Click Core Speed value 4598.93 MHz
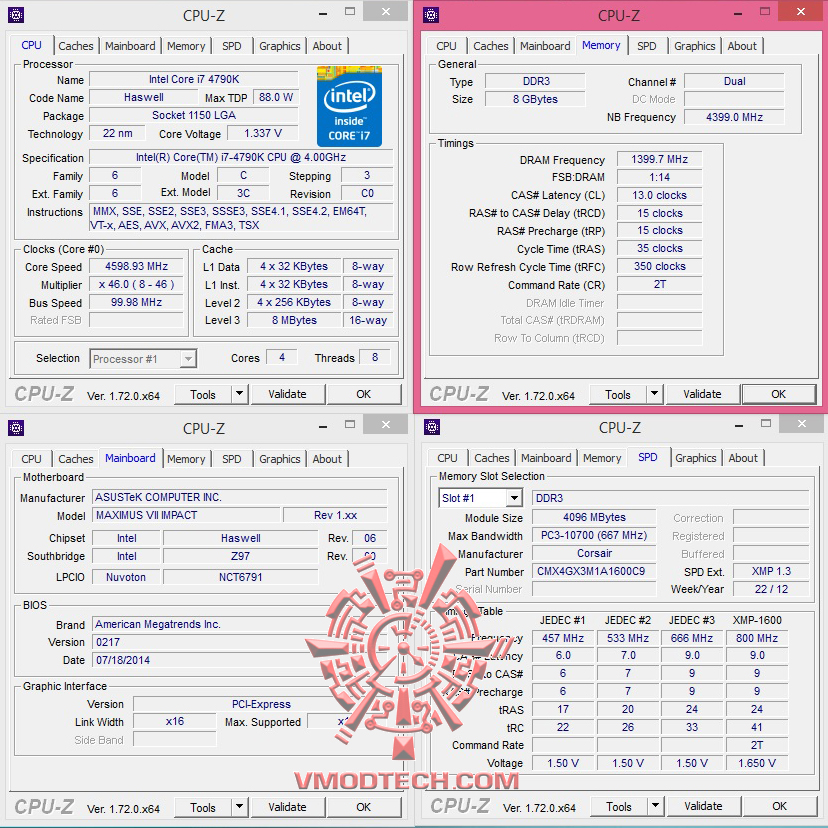828x828 pixels. 136,266
